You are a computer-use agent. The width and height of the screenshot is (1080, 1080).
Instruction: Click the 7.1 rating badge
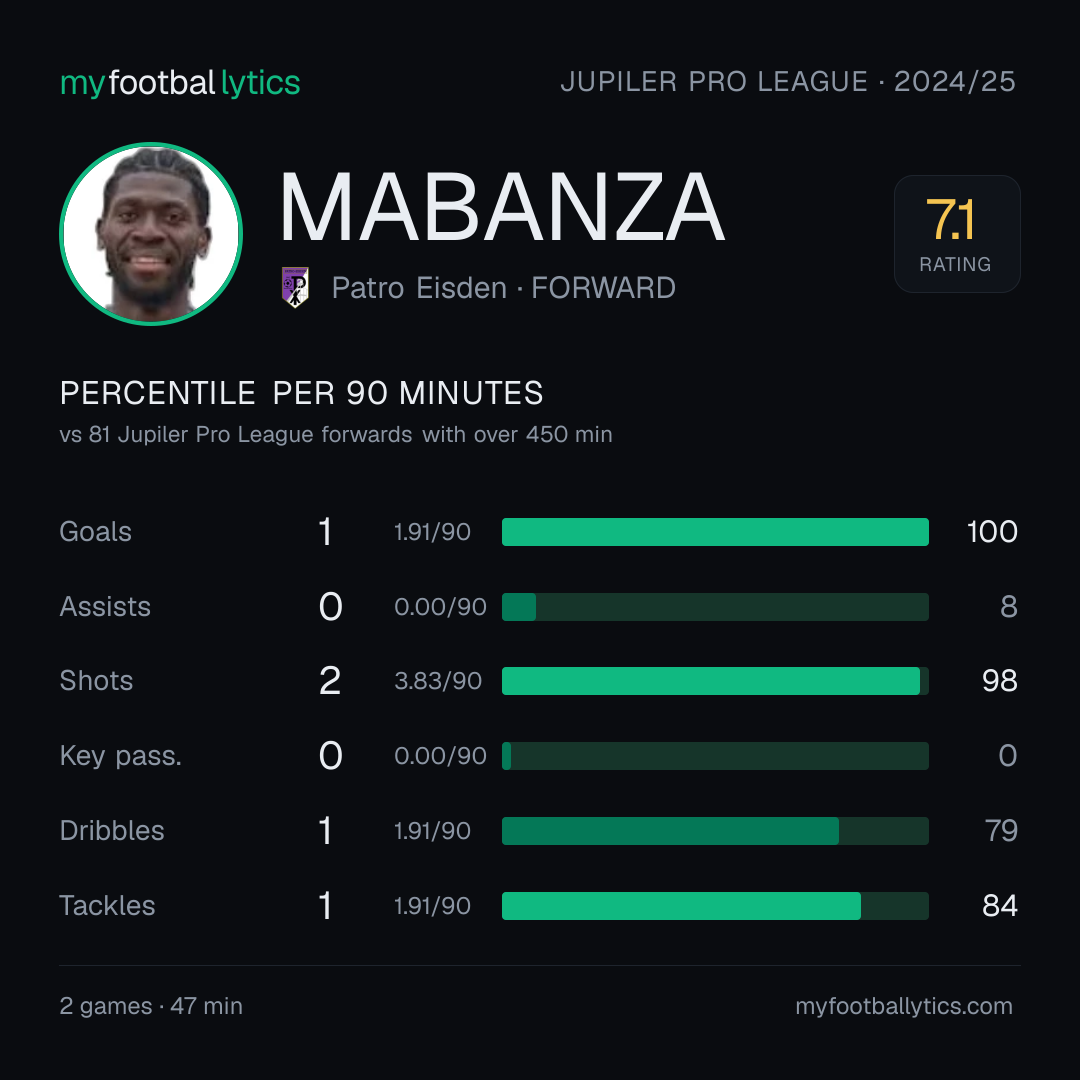(957, 233)
